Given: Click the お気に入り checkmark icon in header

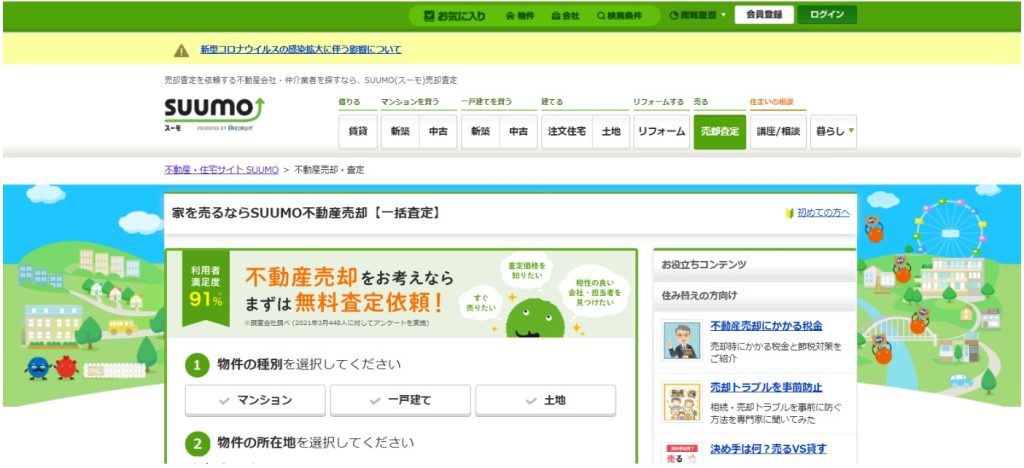Looking at the screenshot, I should pos(429,16).
